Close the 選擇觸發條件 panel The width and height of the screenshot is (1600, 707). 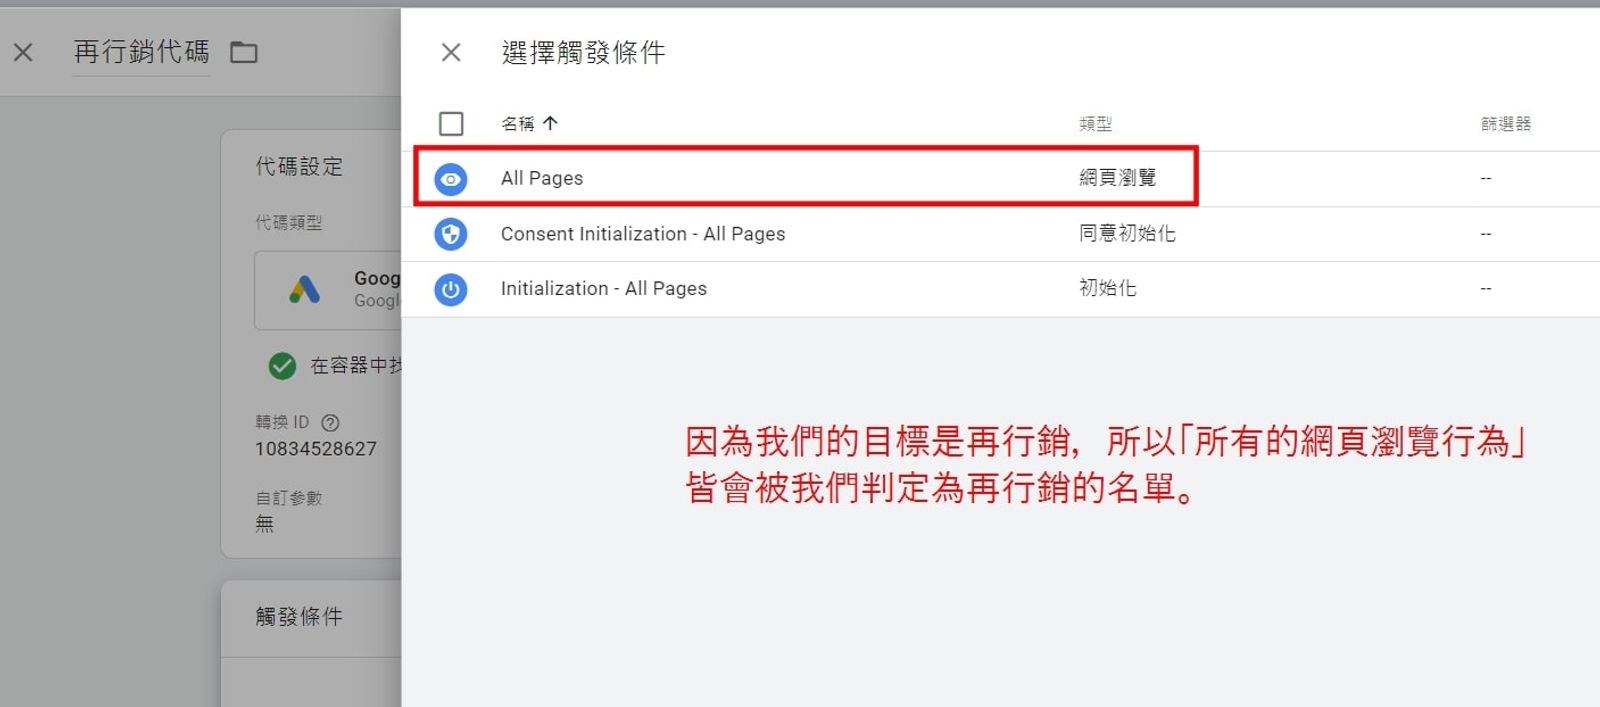pos(451,52)
